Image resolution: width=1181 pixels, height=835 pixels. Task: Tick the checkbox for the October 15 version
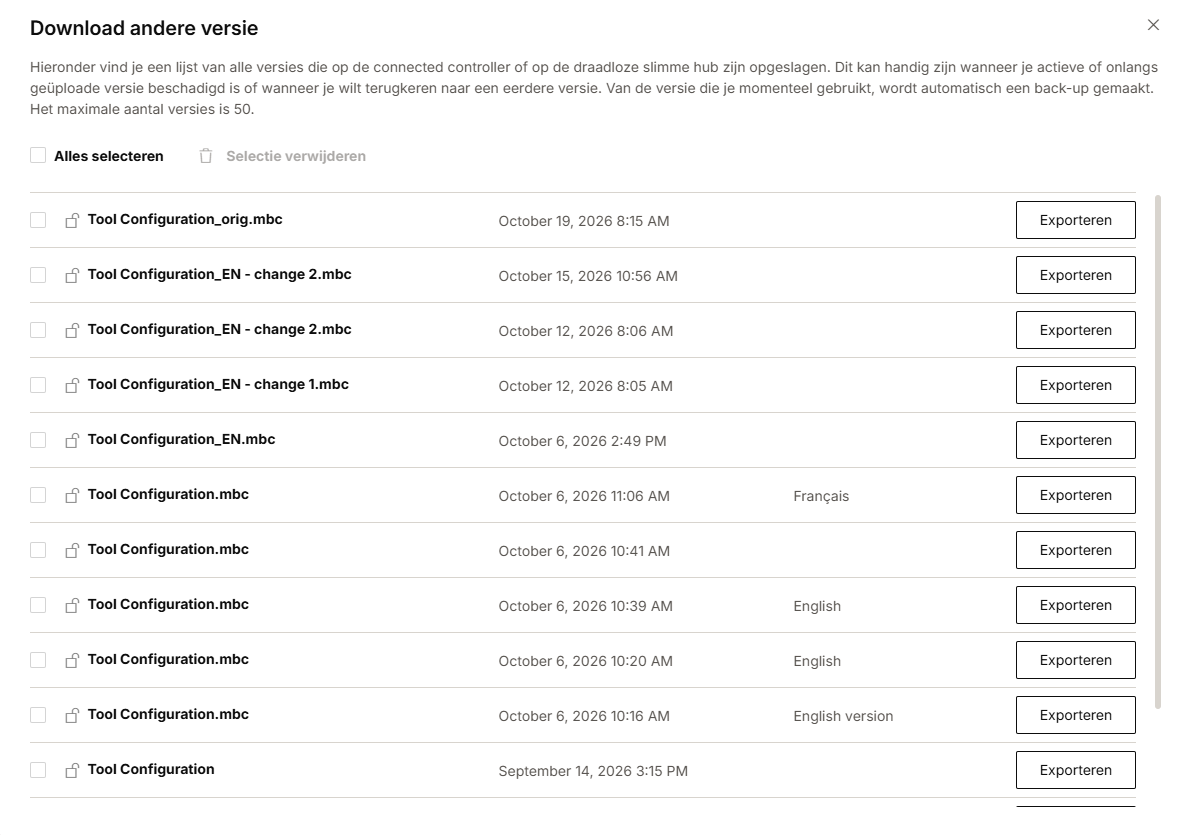(x=38, y=275)
